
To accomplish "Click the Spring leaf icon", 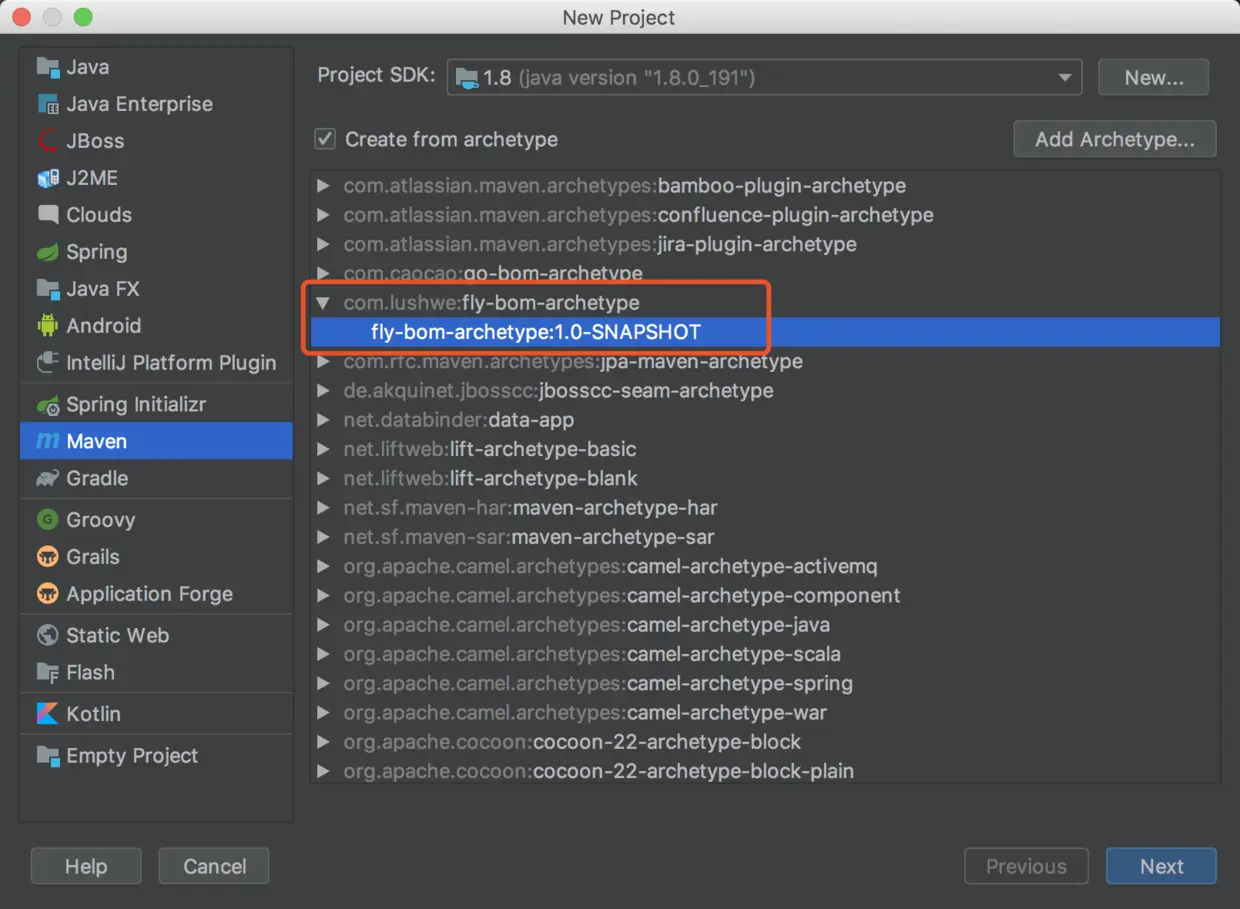I will (x=48, y=252).
